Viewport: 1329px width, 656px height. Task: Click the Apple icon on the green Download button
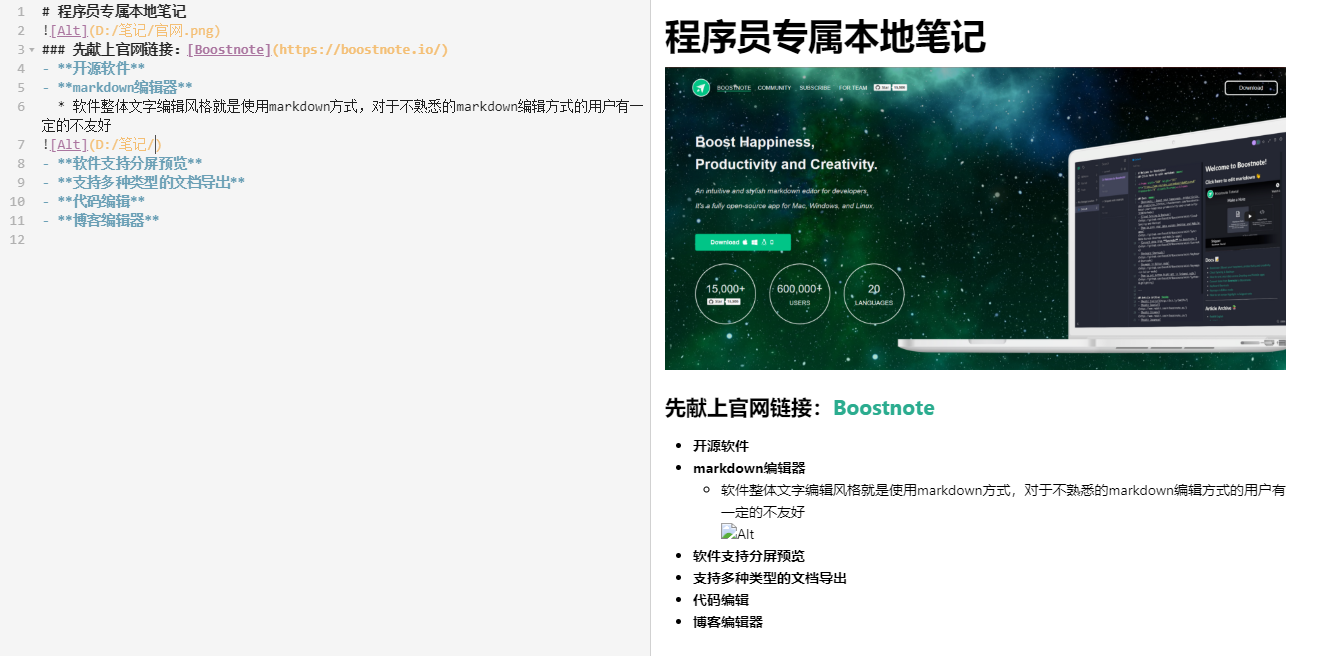[x=743, y=242]
